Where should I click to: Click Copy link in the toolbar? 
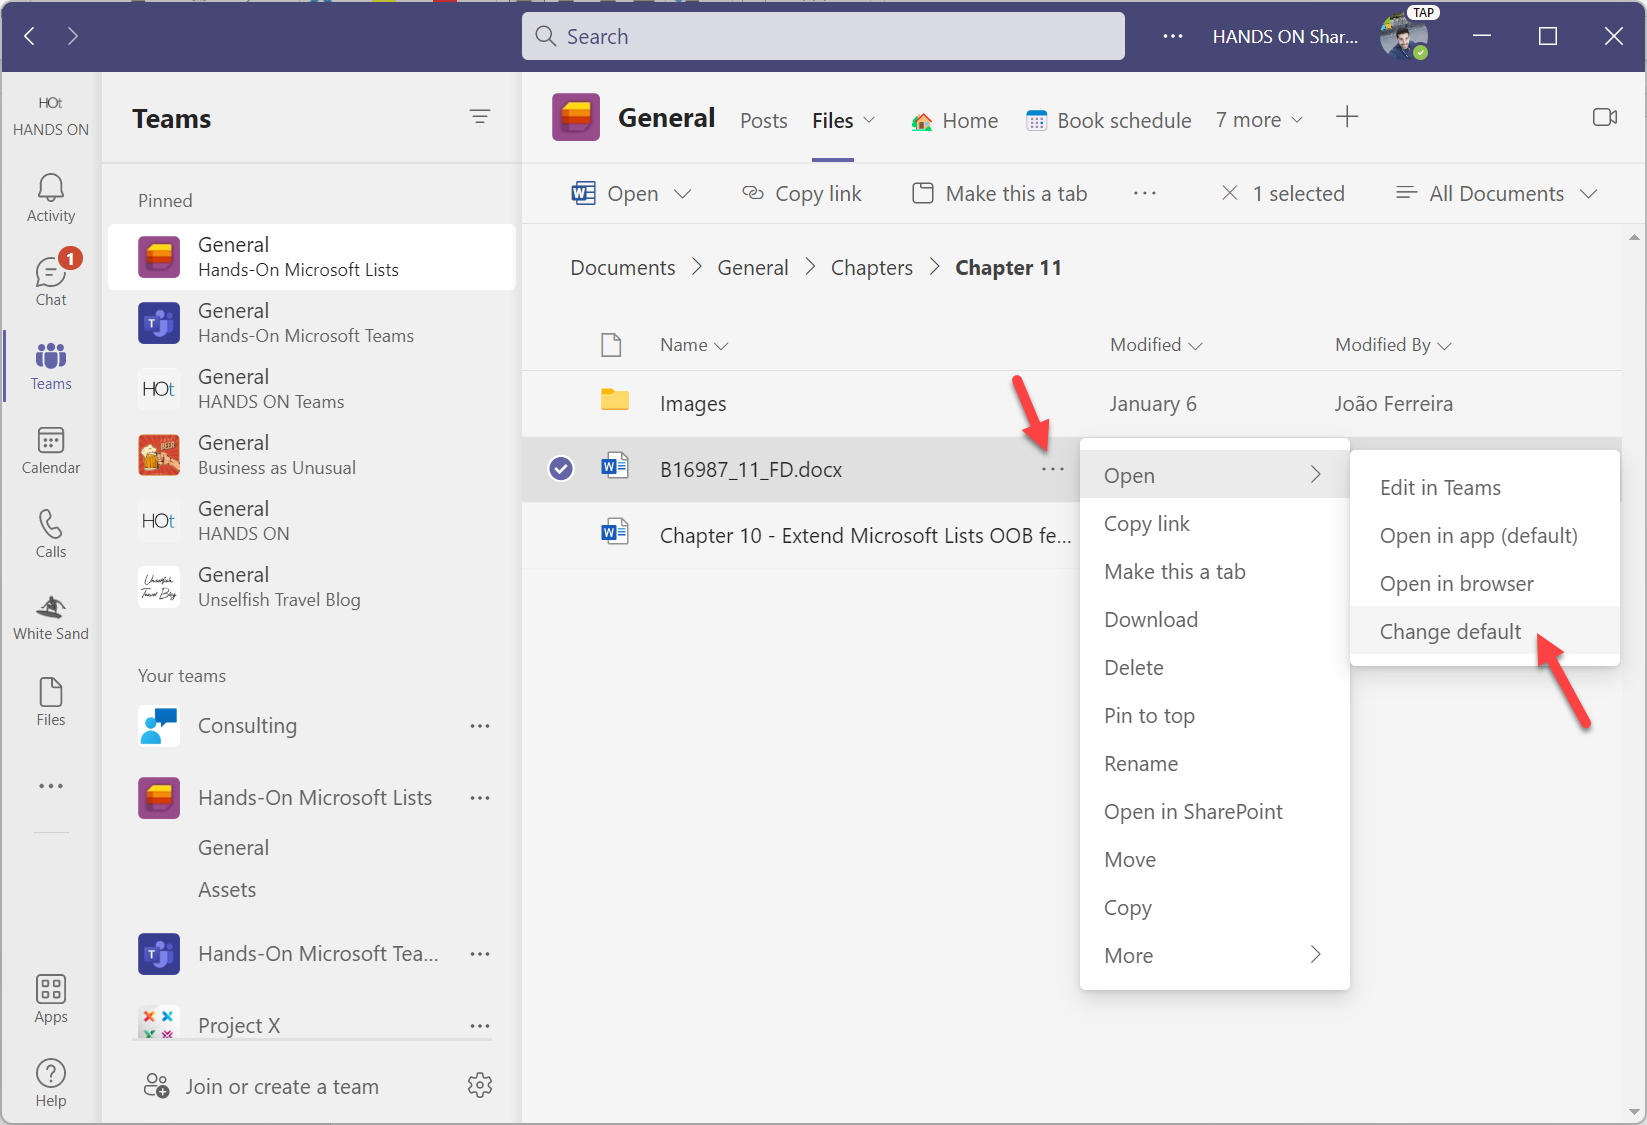tap(802, 193)
